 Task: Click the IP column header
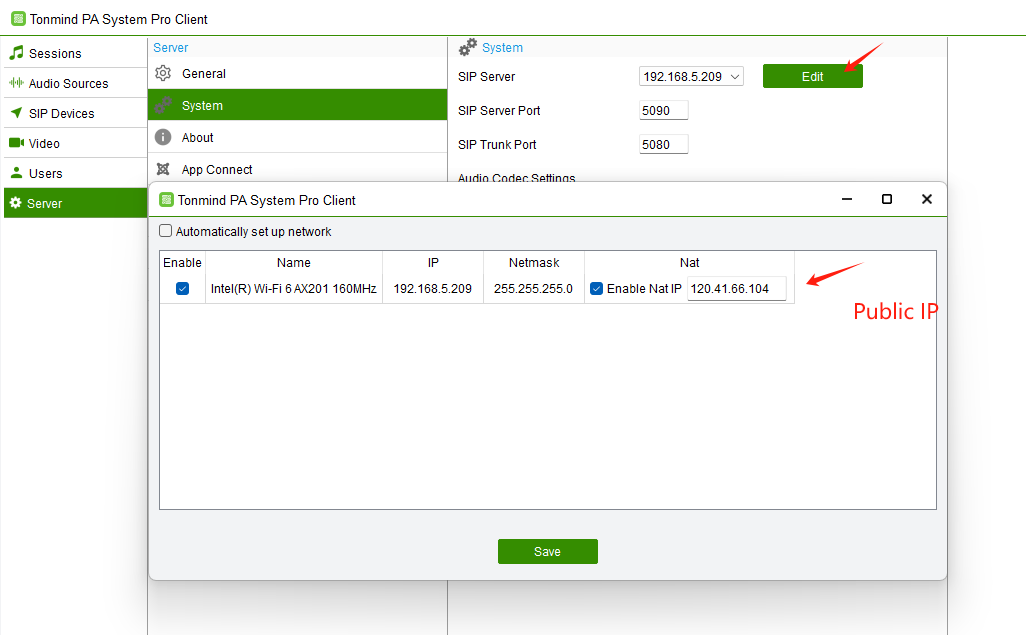pos(433,263)
